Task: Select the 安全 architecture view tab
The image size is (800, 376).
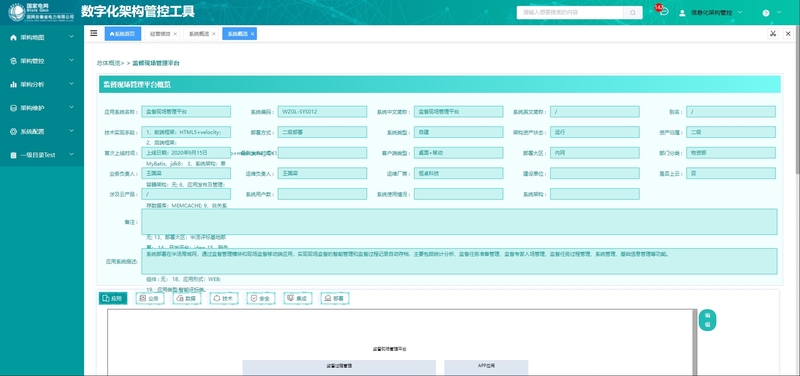Action: [261, 298]
